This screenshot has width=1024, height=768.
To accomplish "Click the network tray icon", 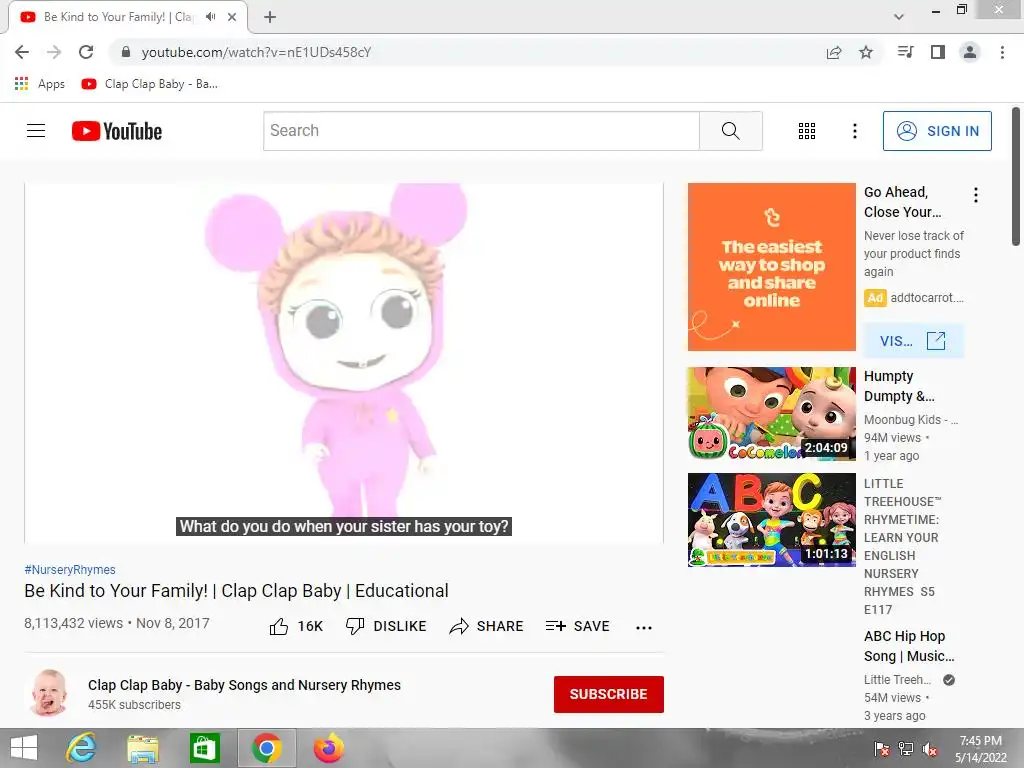I will (x=906, y=749).
